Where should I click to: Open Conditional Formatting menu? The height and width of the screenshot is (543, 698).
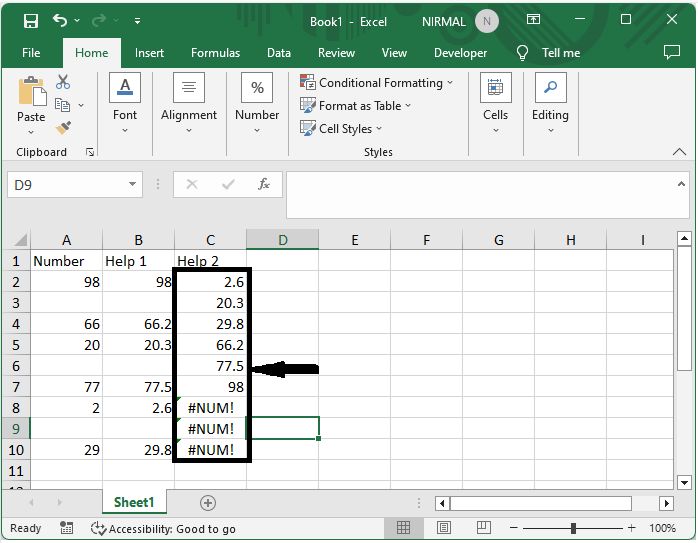click(377, 83)
